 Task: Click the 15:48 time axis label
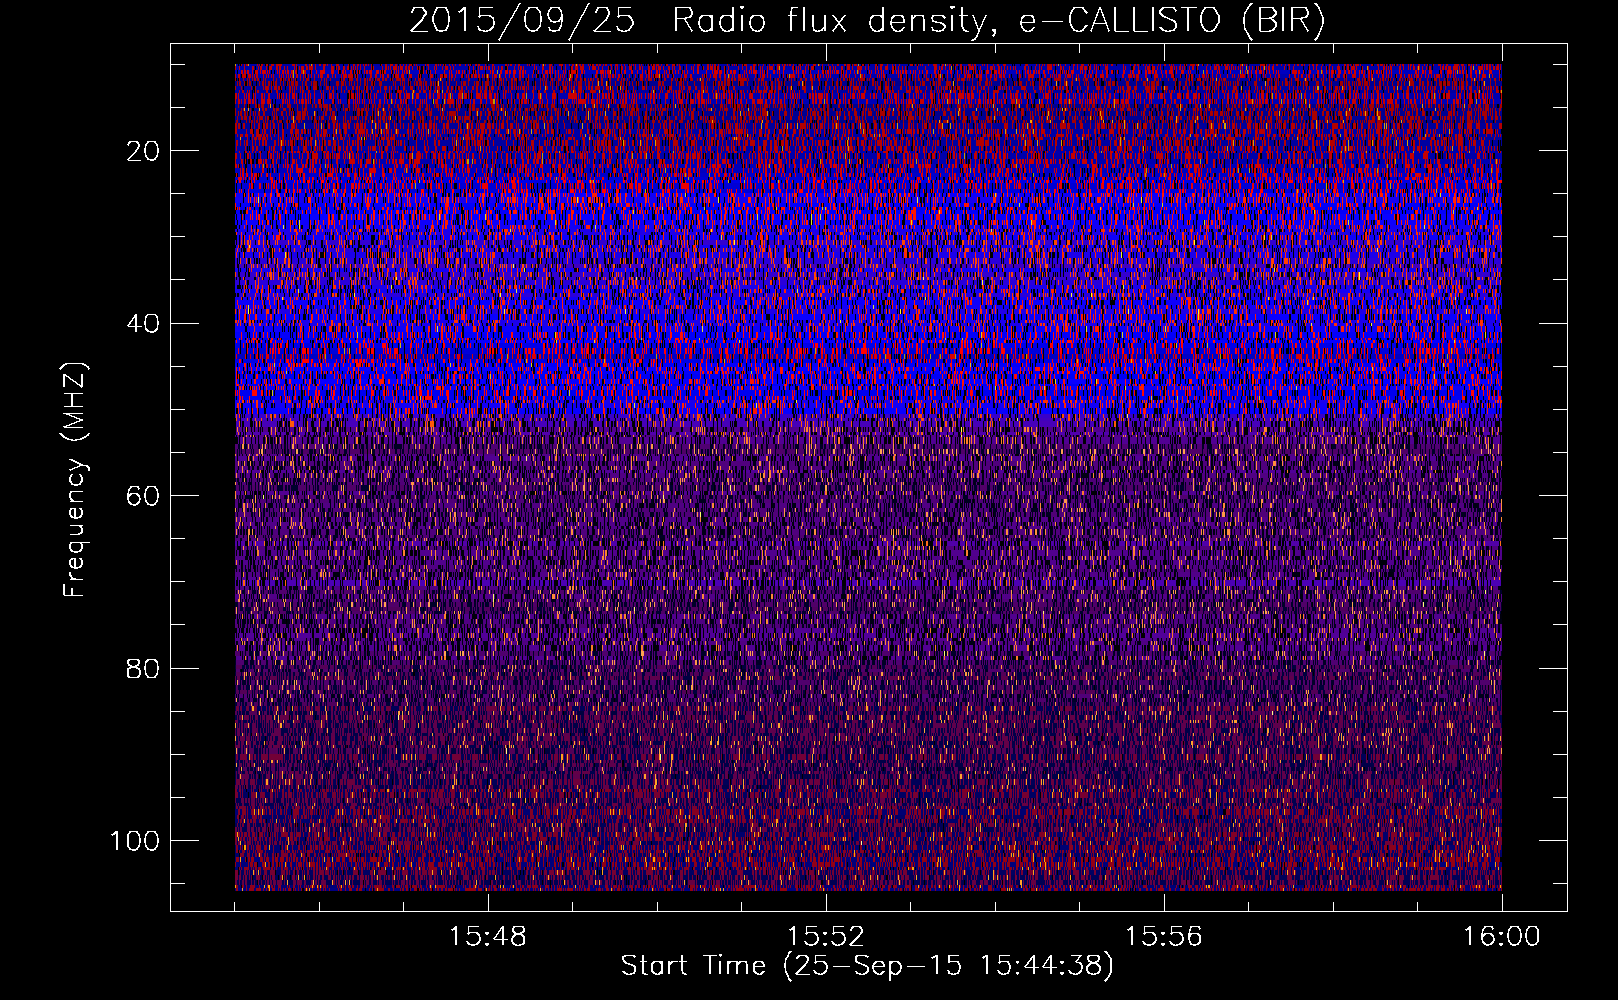[x=488, y=937]
